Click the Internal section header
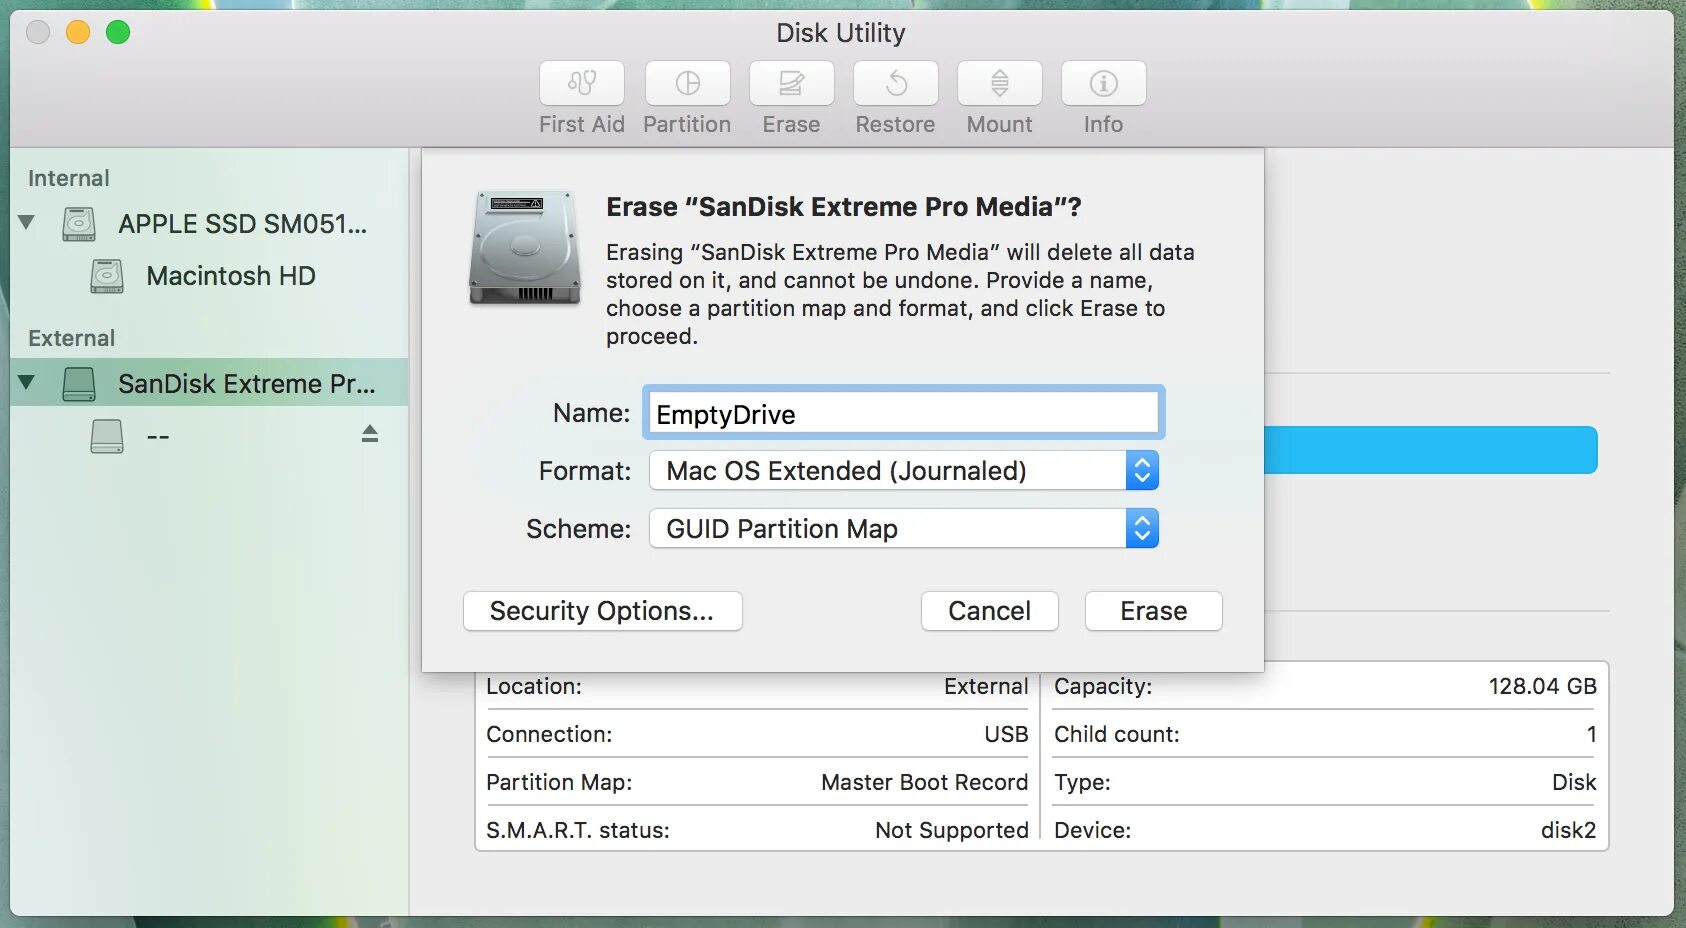The width and height of the screenshot is (1686, 928). pos(69,178)
